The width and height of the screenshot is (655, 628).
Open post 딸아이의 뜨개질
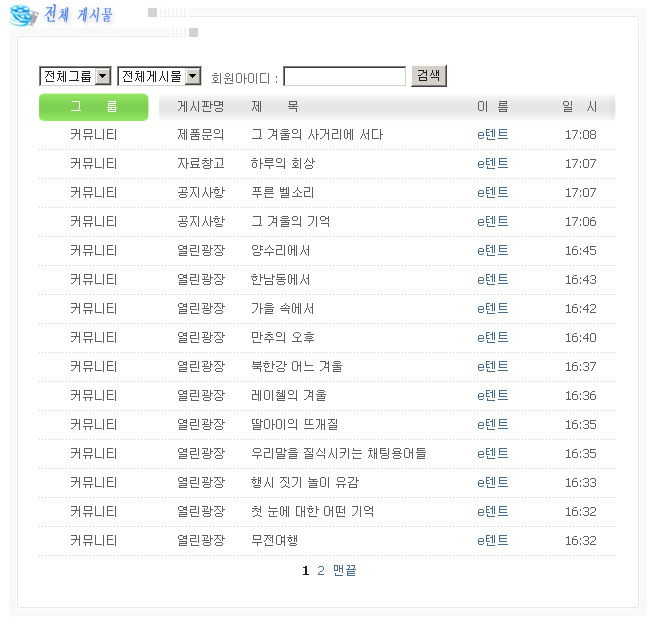click(294, 425)
